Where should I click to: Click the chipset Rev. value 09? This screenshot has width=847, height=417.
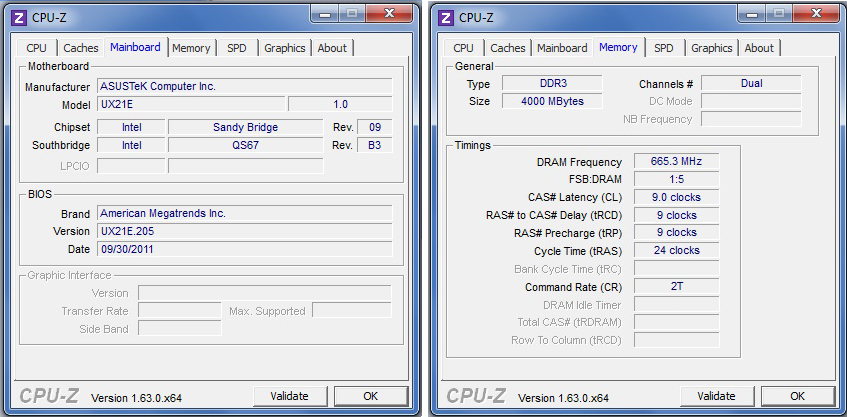pos(375,127)
